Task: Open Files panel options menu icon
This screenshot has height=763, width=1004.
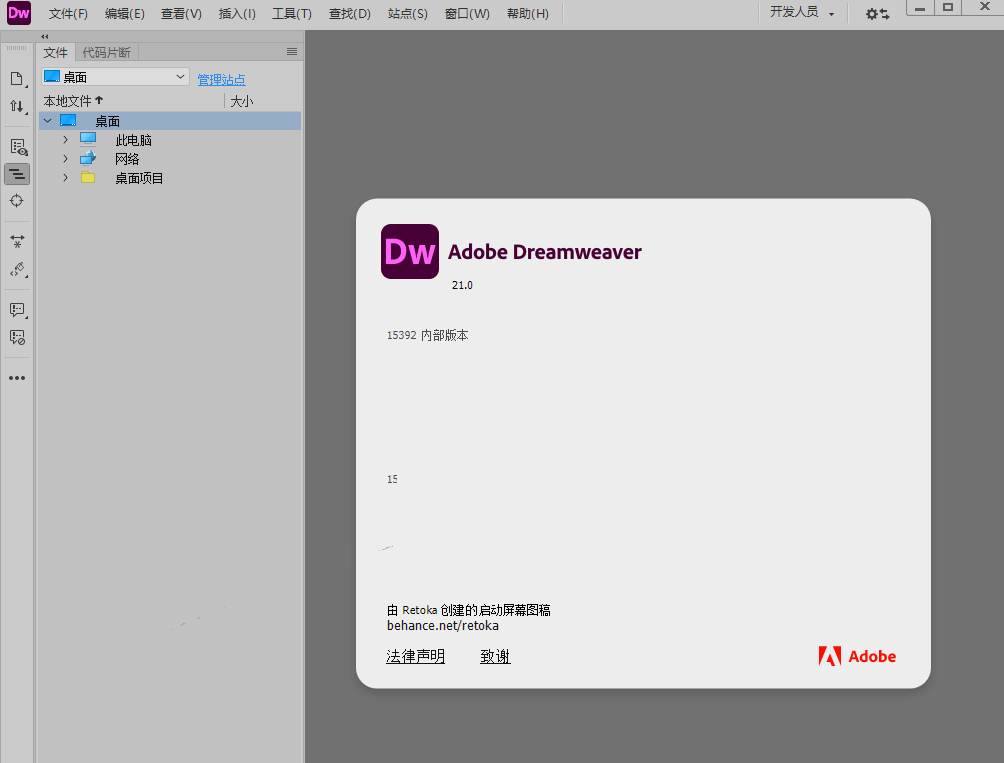Action: pyautogui.click(x=292, y=52)
